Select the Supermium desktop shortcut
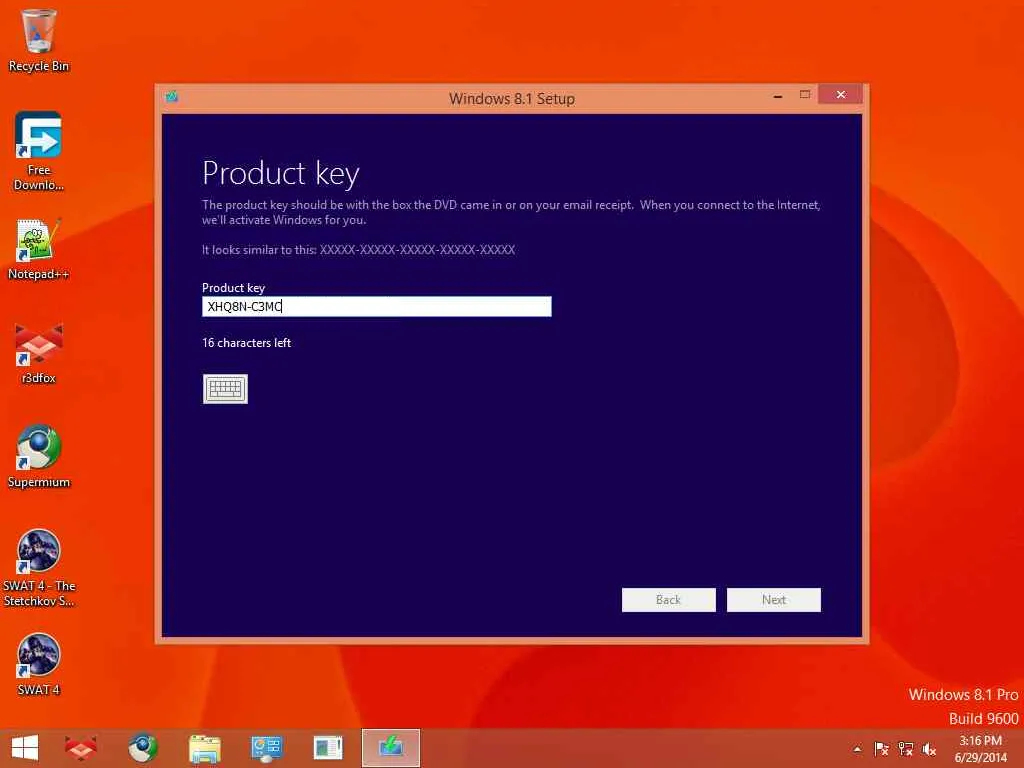Image resolution: width=1024 pixels, height=768 pixels. pos(39,456)
